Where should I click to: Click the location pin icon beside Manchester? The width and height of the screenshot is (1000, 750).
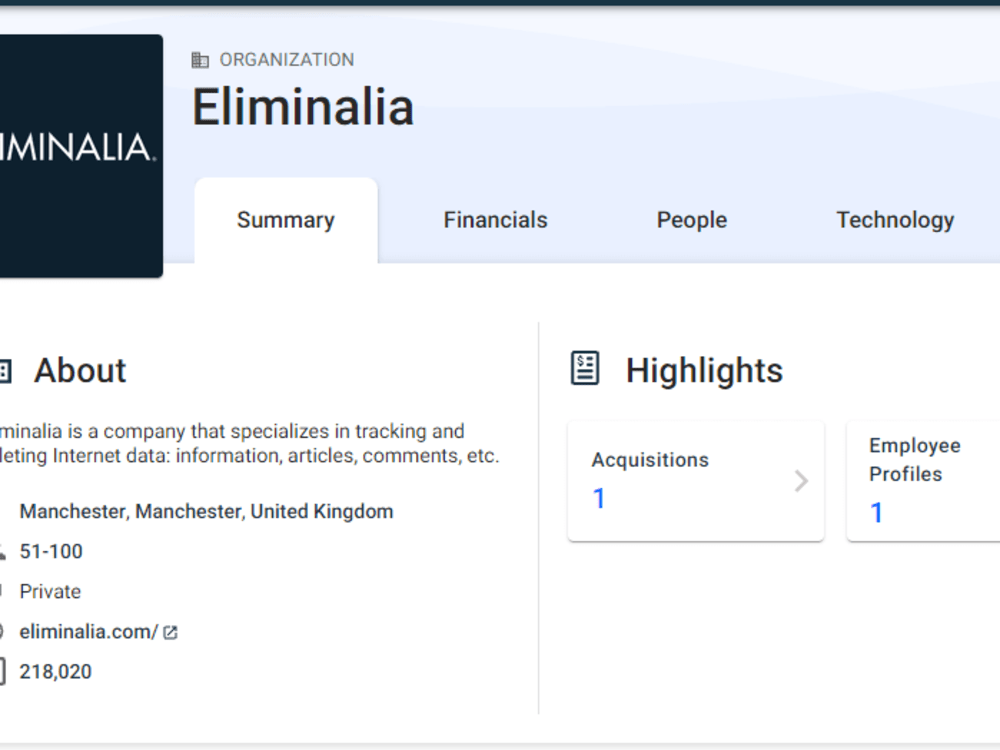[x=3, y=511]
